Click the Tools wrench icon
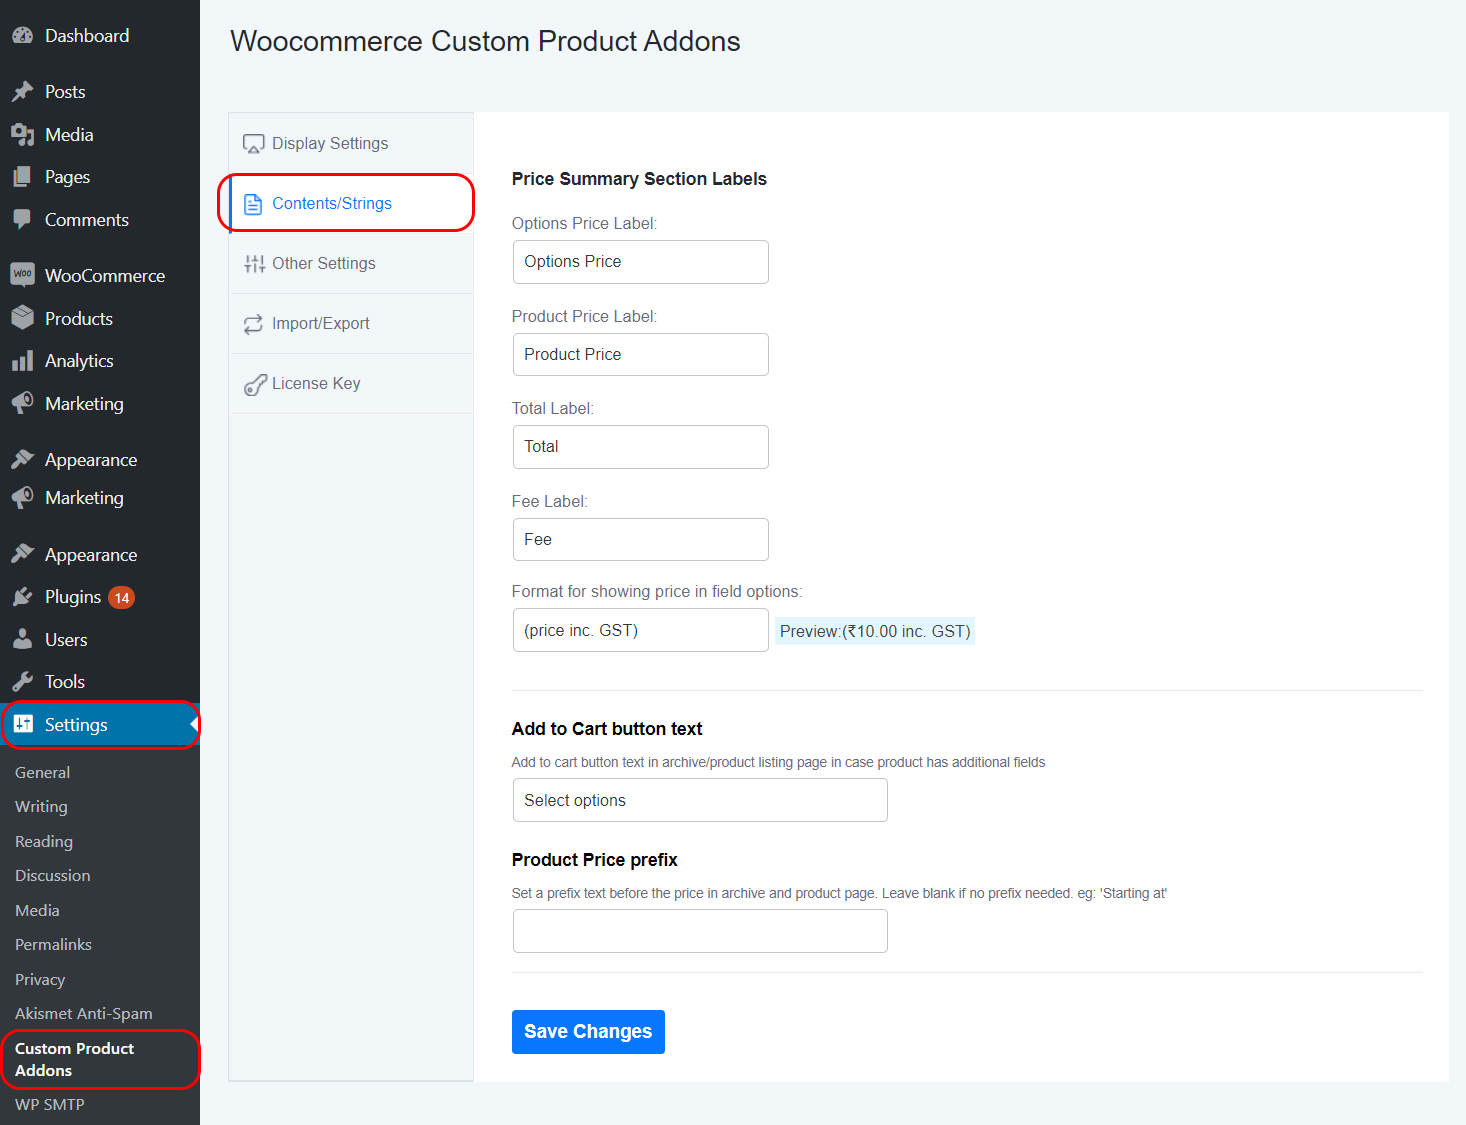 [22, 682]
